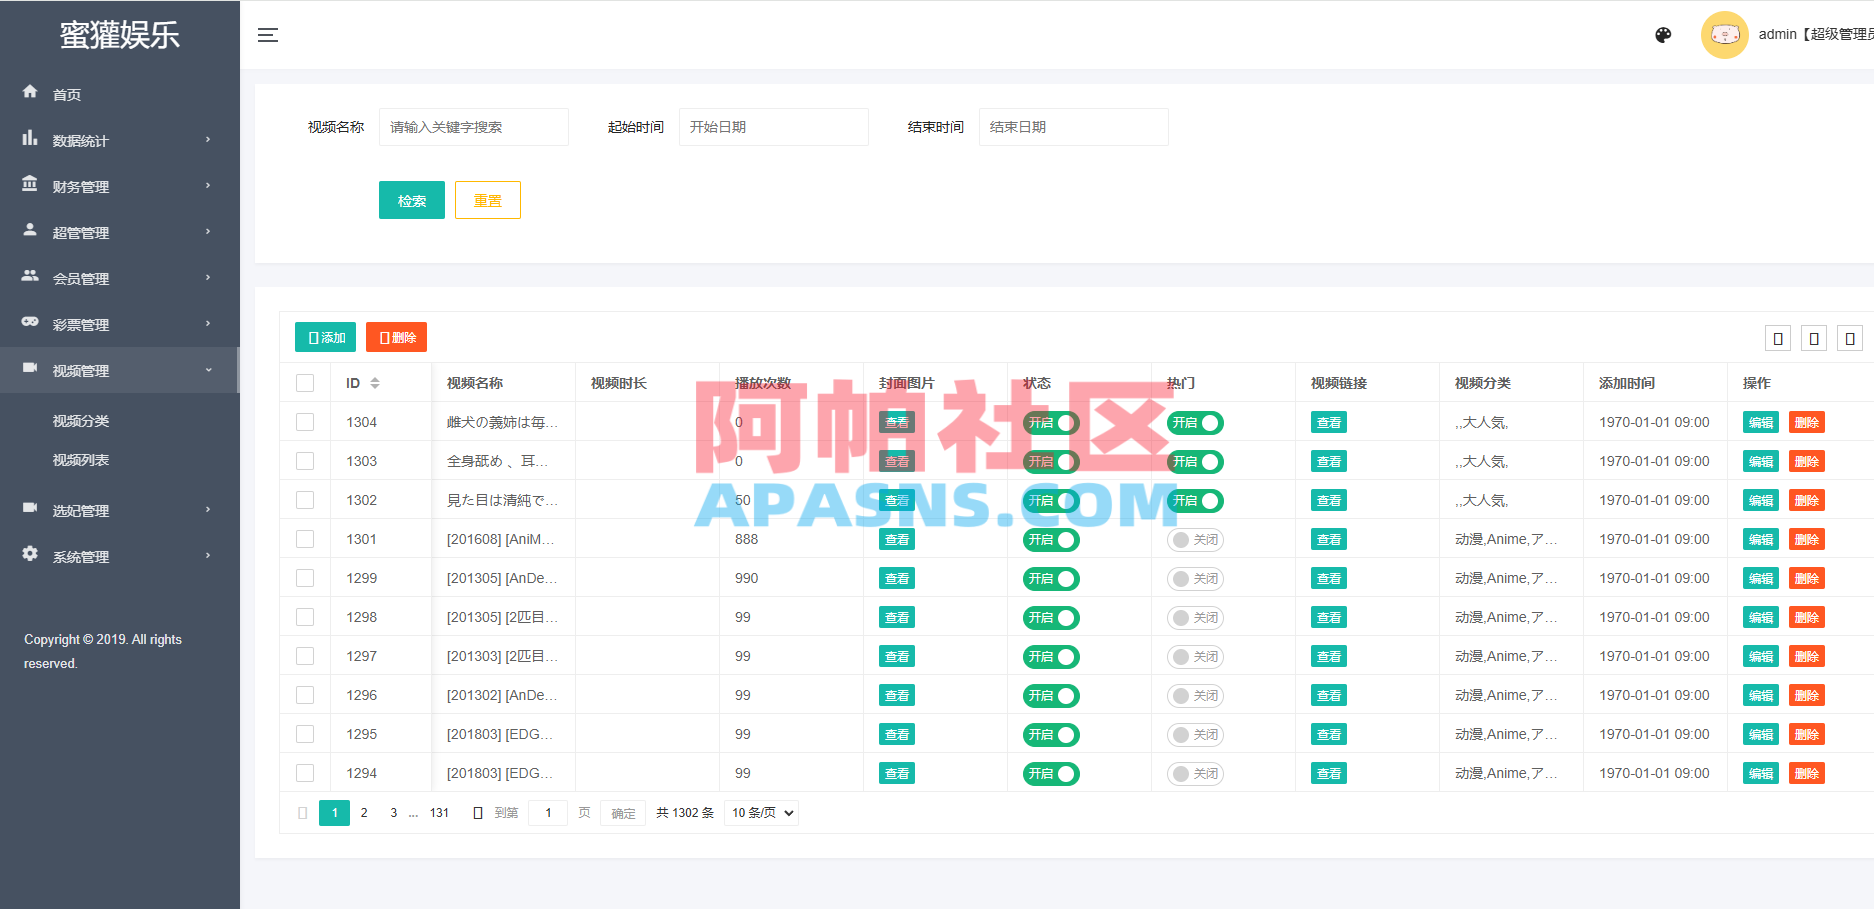This screenshot has width=1874, height=909.
Task: Click the 重置 reset button
Action: [487, 199]
